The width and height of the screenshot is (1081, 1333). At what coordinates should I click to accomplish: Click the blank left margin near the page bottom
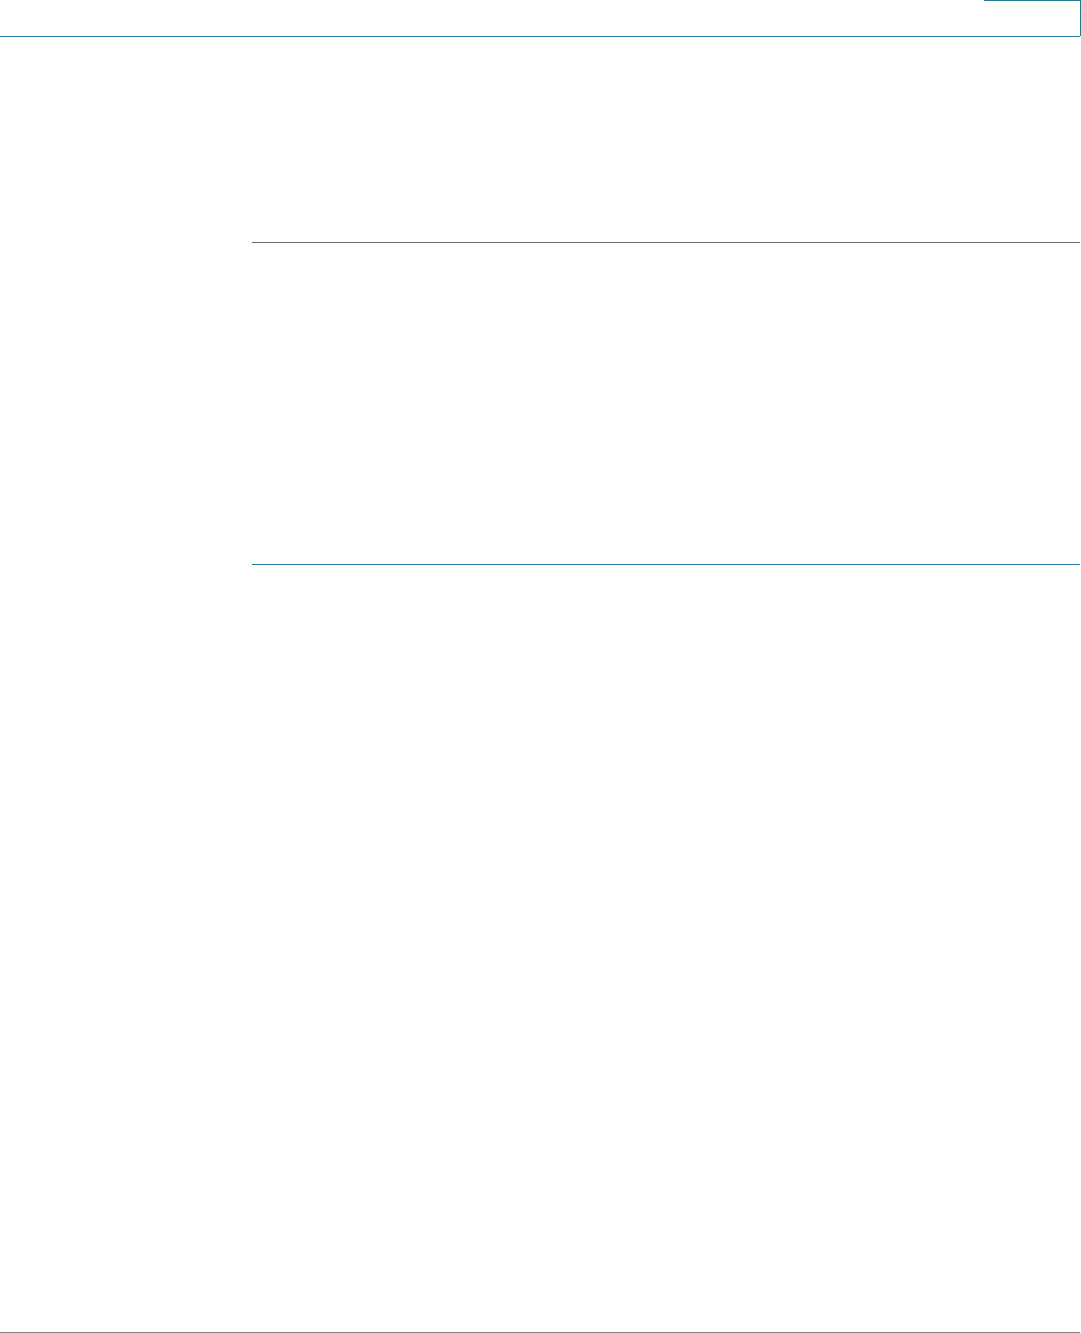125,1250
